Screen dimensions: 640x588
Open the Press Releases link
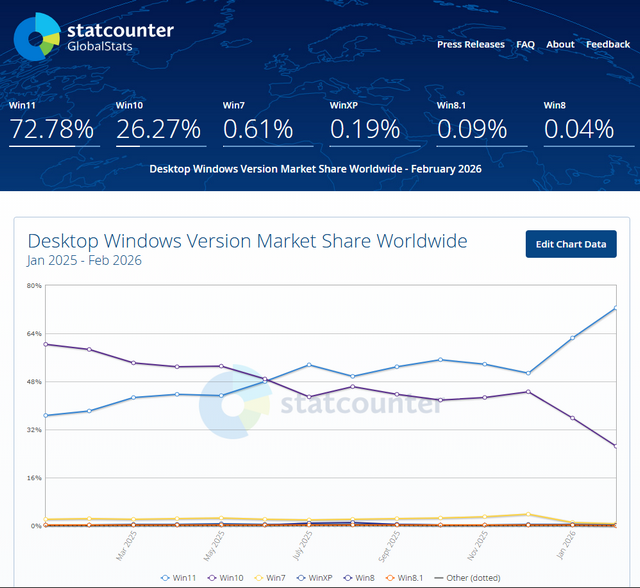click(x=471, y=44)
